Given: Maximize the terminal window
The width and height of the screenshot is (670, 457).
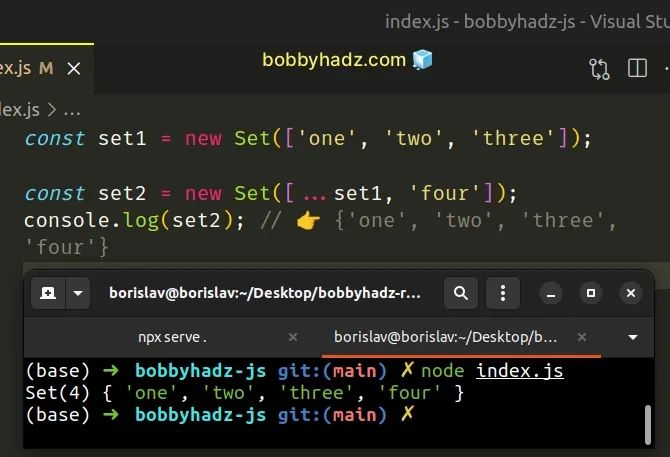Looking at the screenshot, I should pyautogui.click(x=591, y=293).
